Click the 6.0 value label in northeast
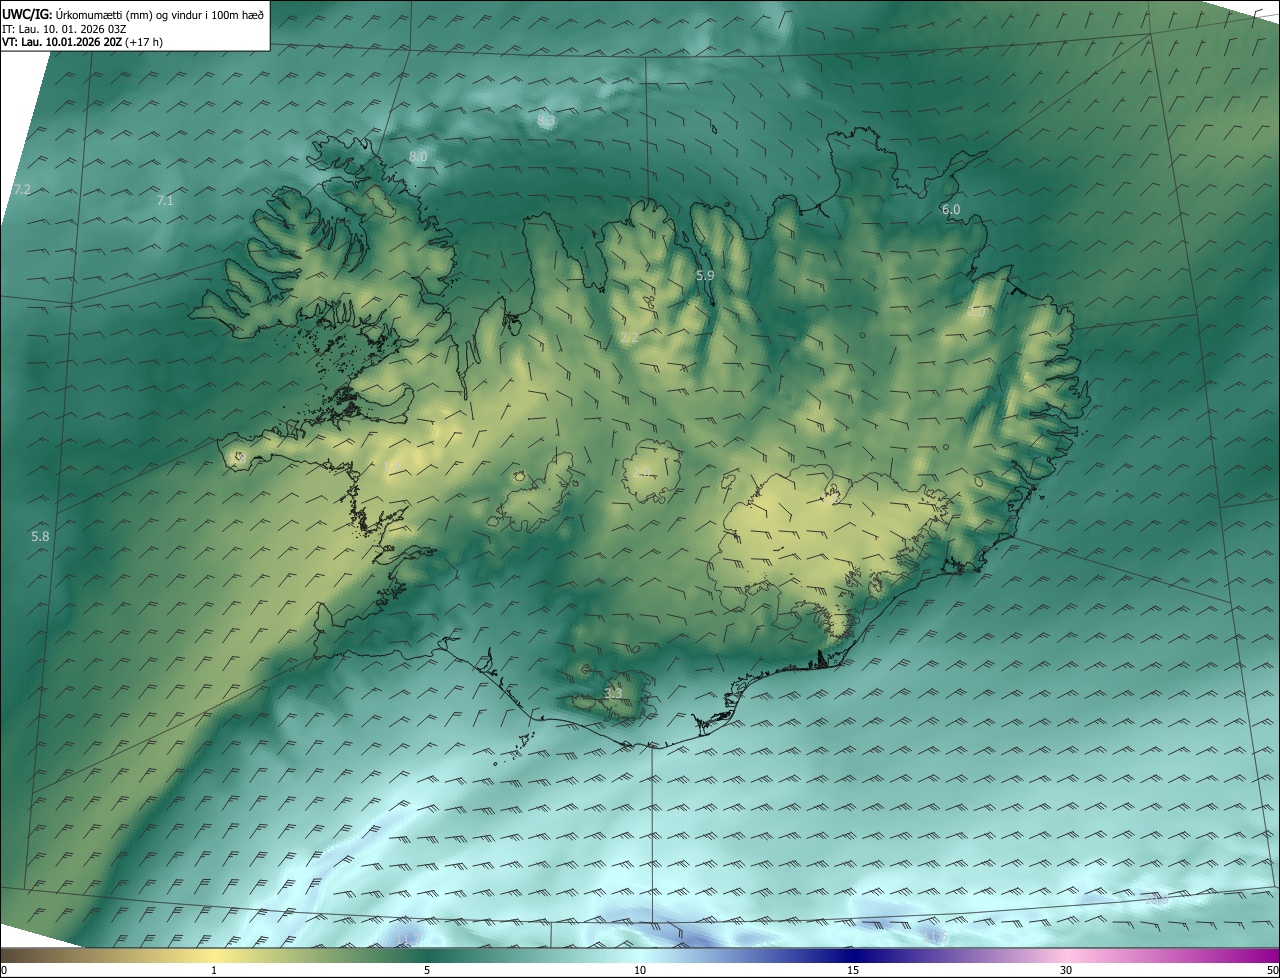1280x978 pixels. [x=951, y=210]
